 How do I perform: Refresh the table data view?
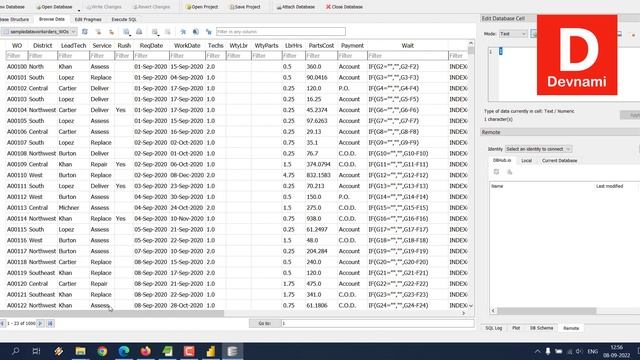[84, 31]
